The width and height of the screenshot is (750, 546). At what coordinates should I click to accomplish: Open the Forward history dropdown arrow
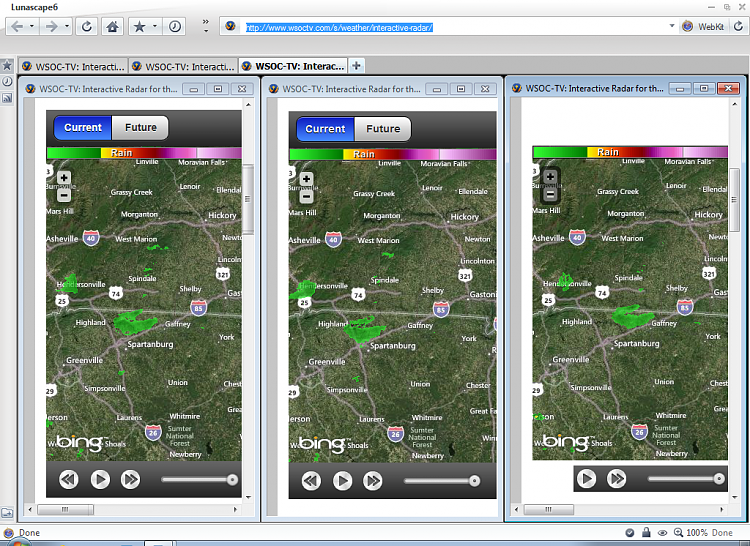[x=66, y=26]
